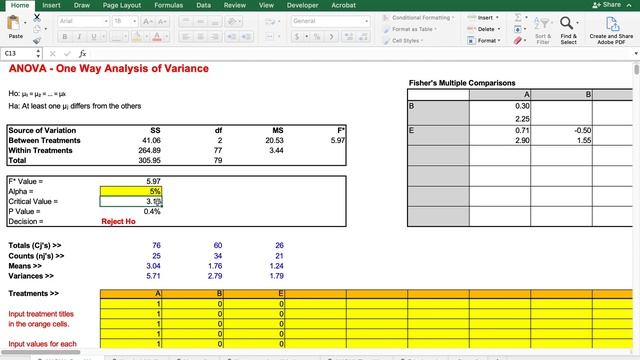Pick the yellow fill color swatch

click(137, 37)
